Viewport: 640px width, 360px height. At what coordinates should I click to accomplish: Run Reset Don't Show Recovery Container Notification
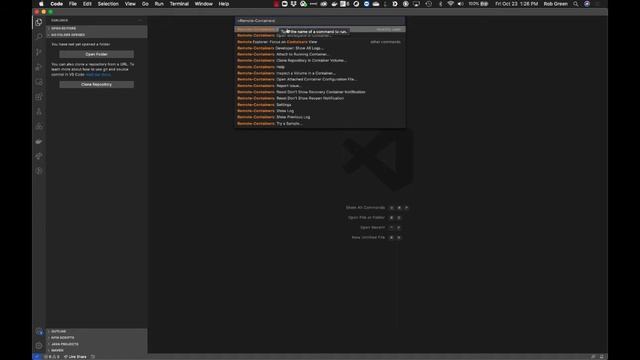click(320, 92)
